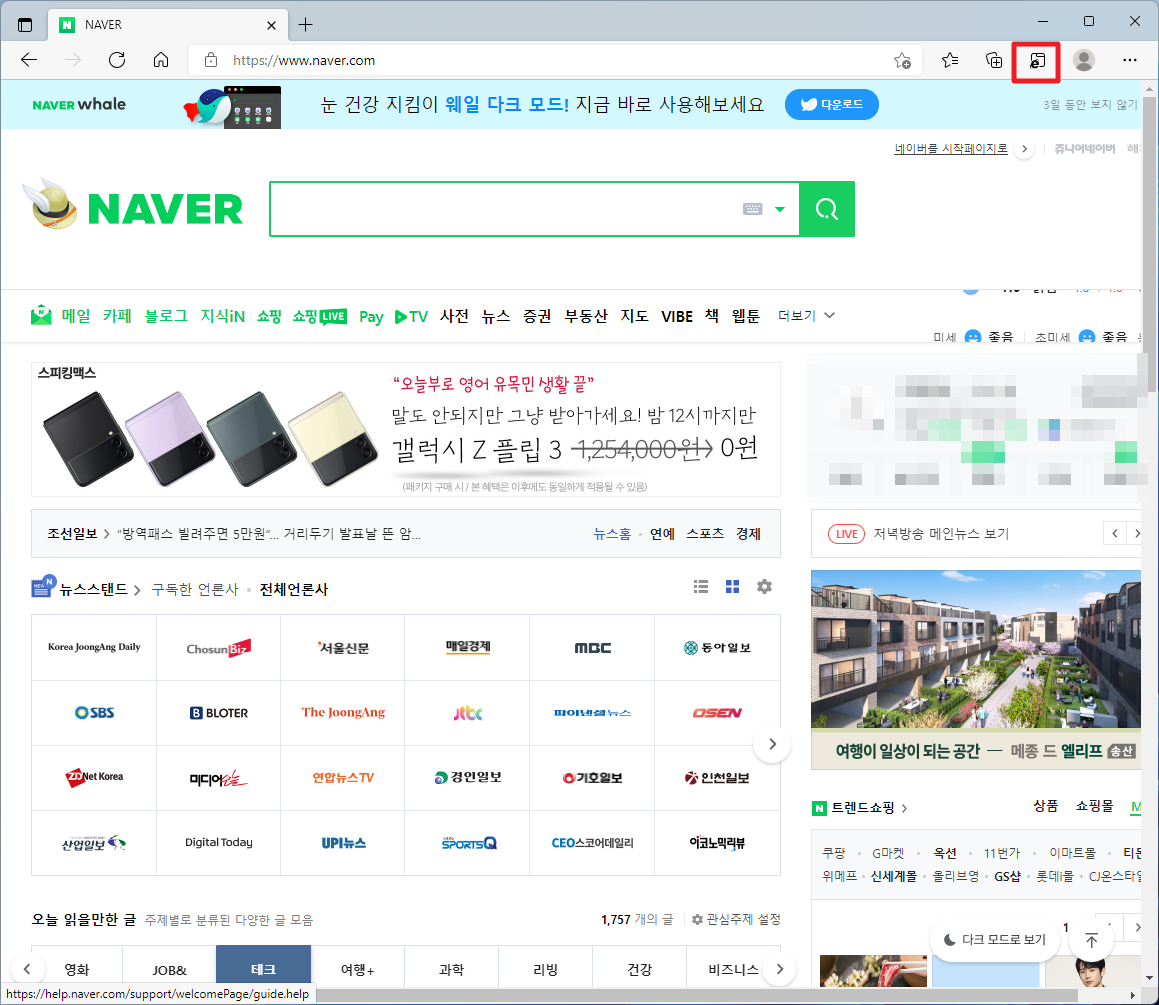Screen dimensions: 1159x1005
Task: Enable 다크 모드로 보기 dark mode
Action: [996, 939]
